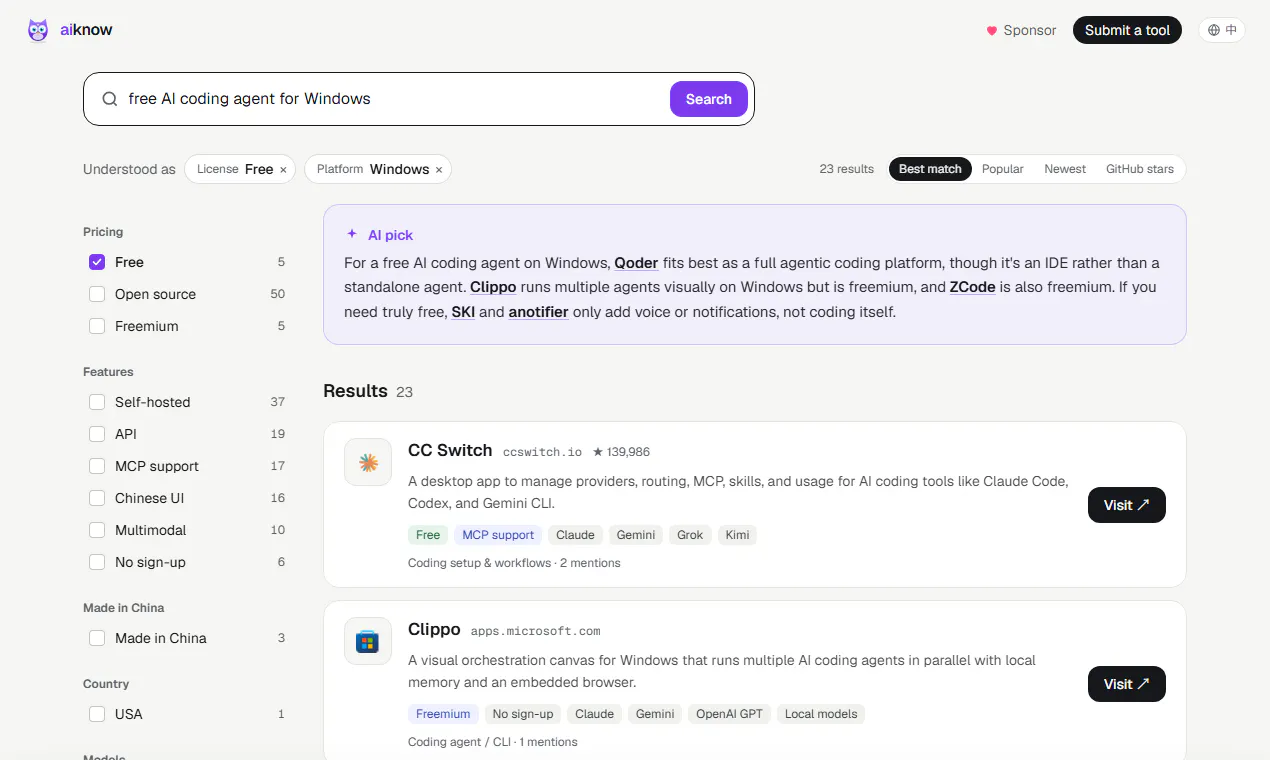Toggle the No sign-up feature checkbox
The height and width of the screenshot is (760, 1270).
pos(97,562)
